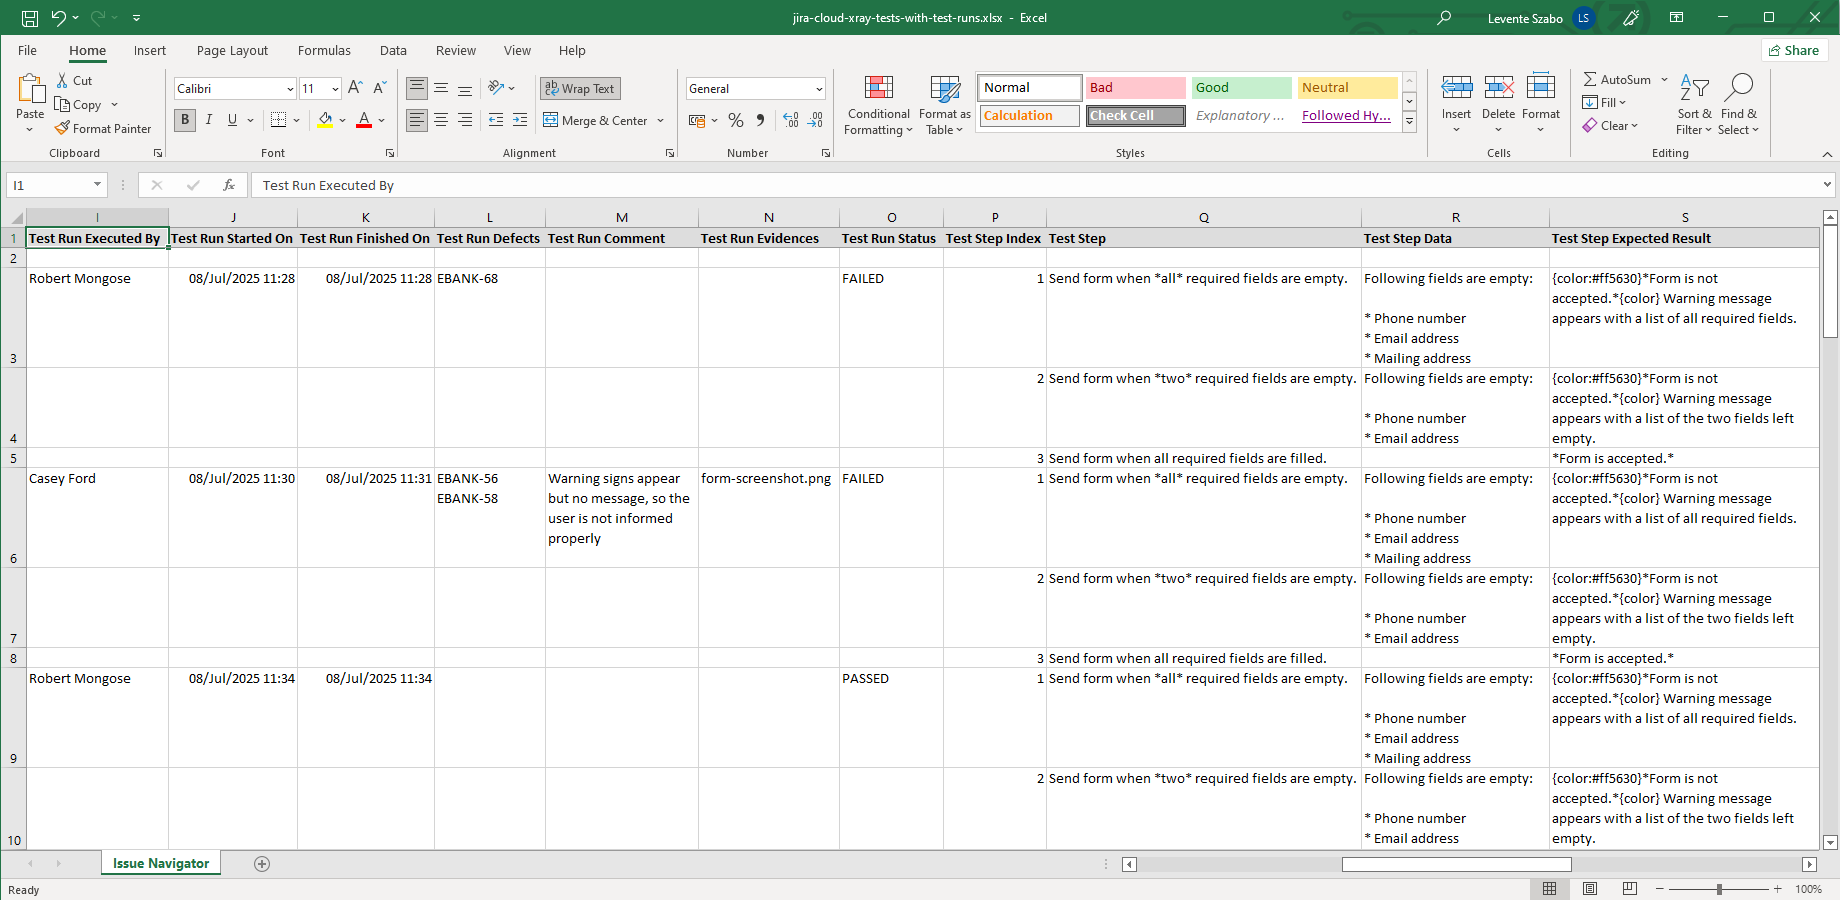
Task: Click the horizontal scrollbar thumb
Action: [x=1456, y=864]
